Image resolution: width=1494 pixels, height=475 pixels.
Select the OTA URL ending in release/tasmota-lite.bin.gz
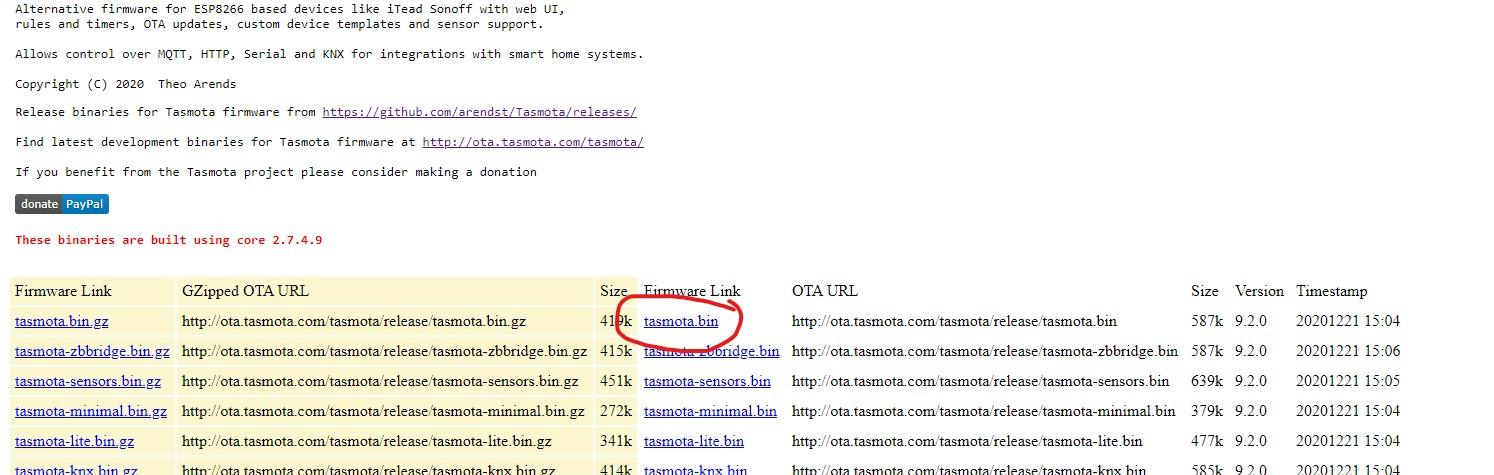[367, 441]
